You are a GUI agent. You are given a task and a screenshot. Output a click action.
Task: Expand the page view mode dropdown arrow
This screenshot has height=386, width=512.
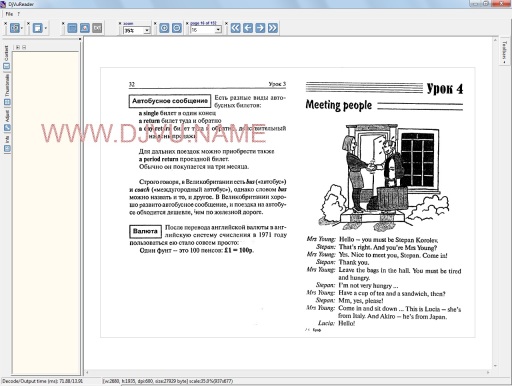45,28
